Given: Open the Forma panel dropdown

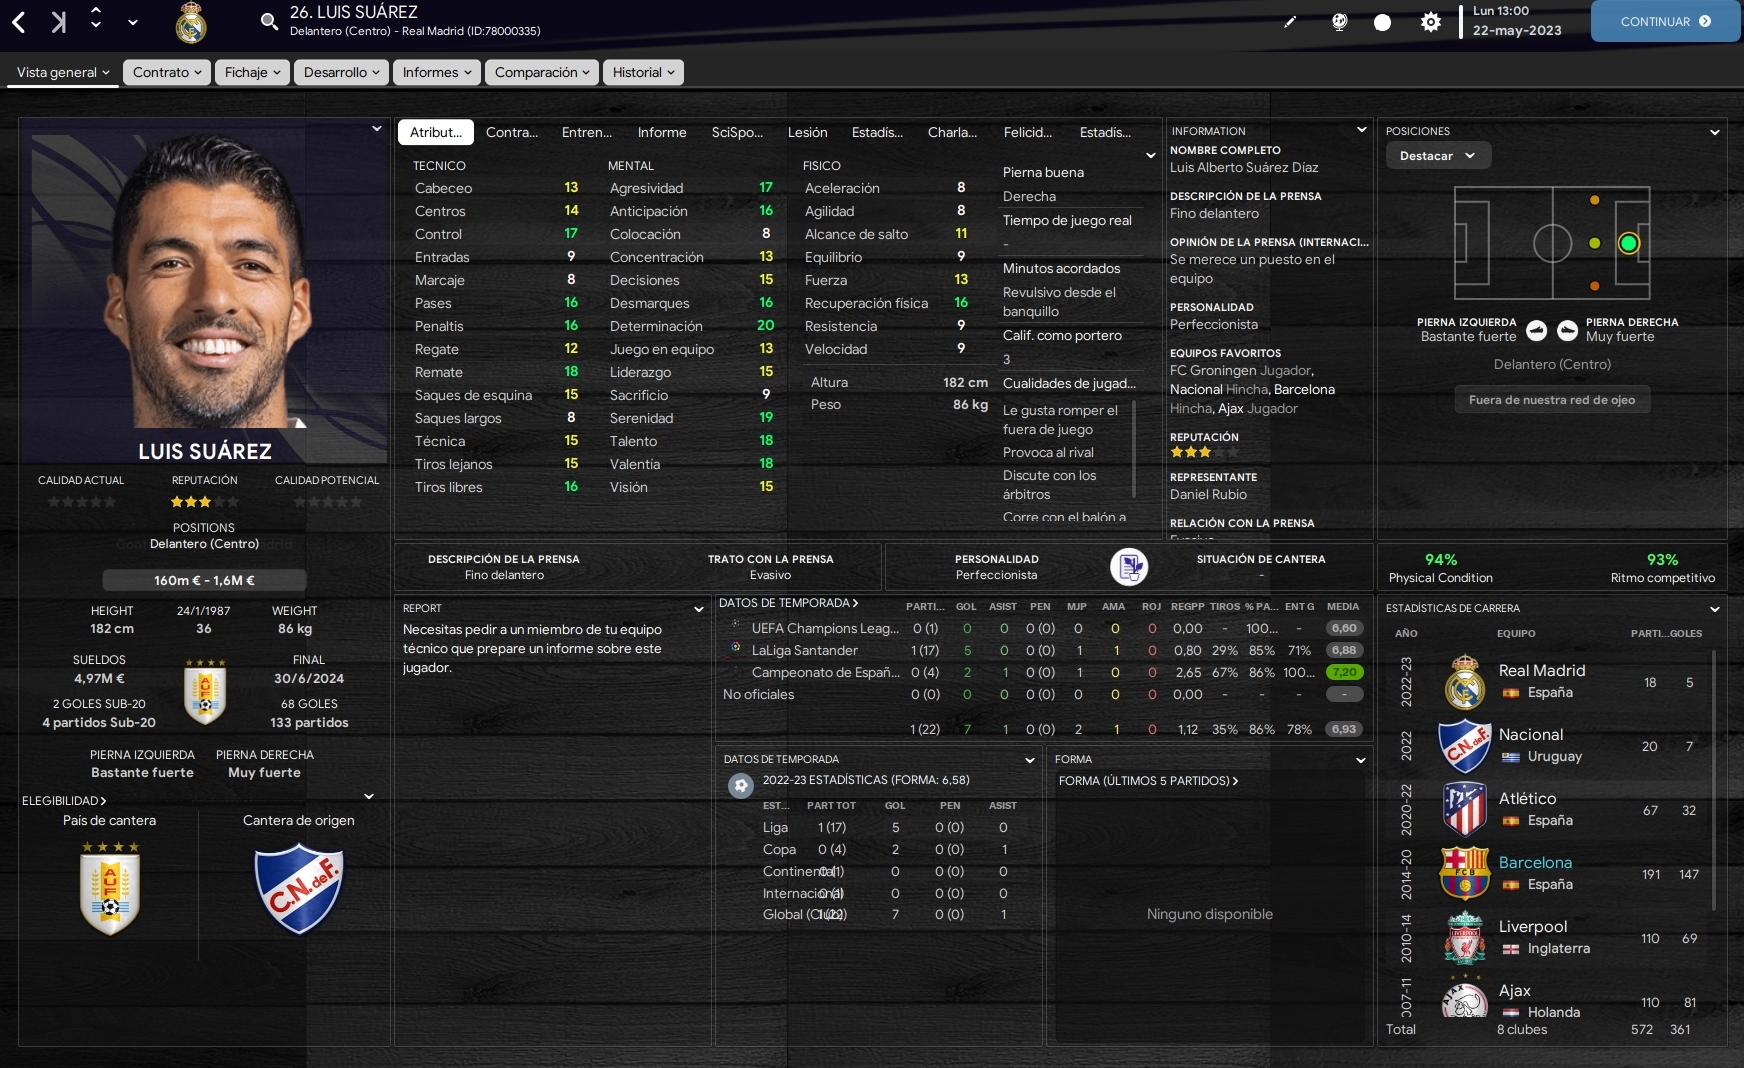Looking at the screenshot, I should (1360, 760).
